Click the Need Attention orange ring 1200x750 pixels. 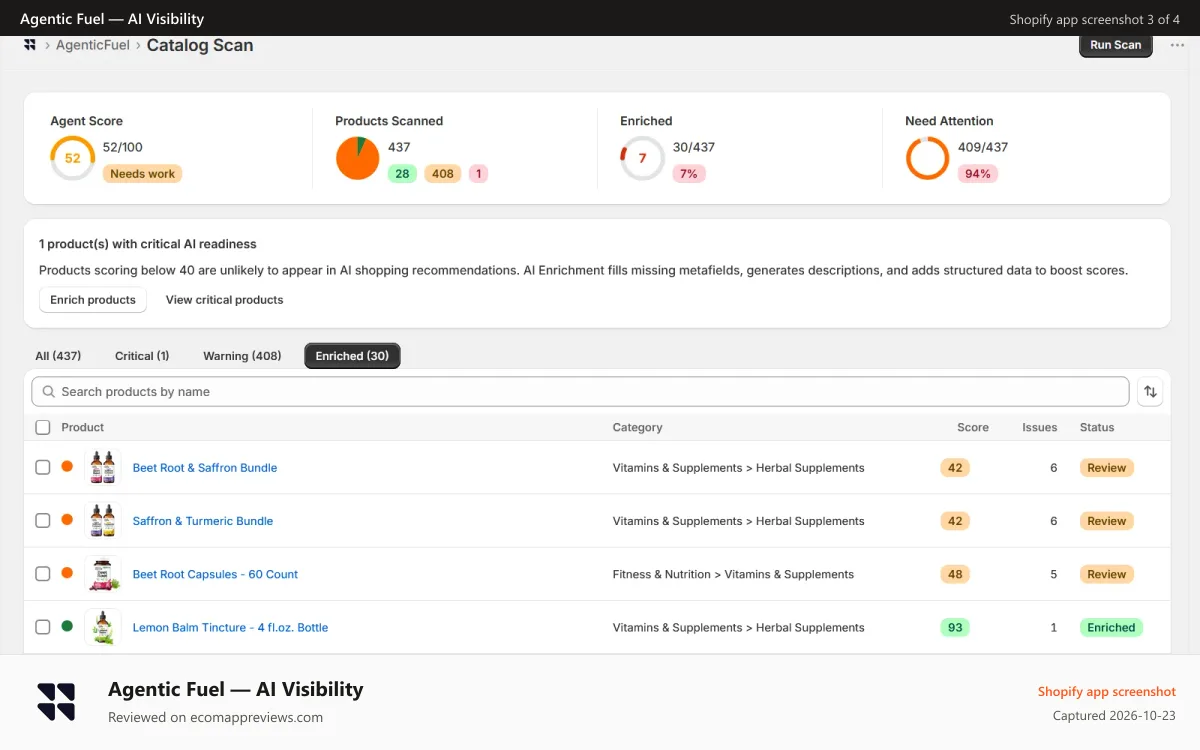pos(927,158)
